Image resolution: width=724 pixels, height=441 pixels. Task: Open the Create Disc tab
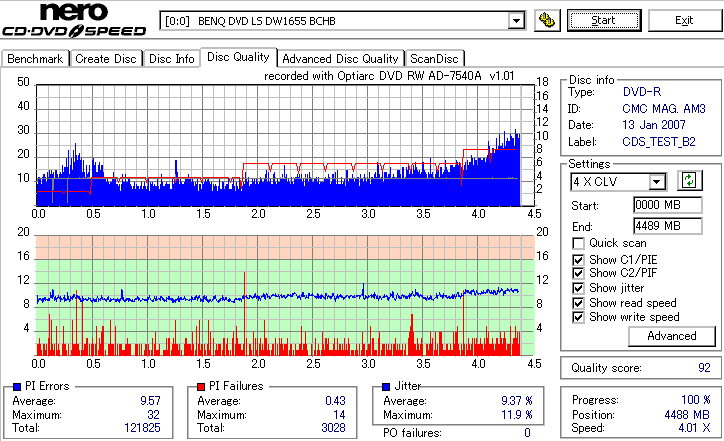click(x=106, y=59)
